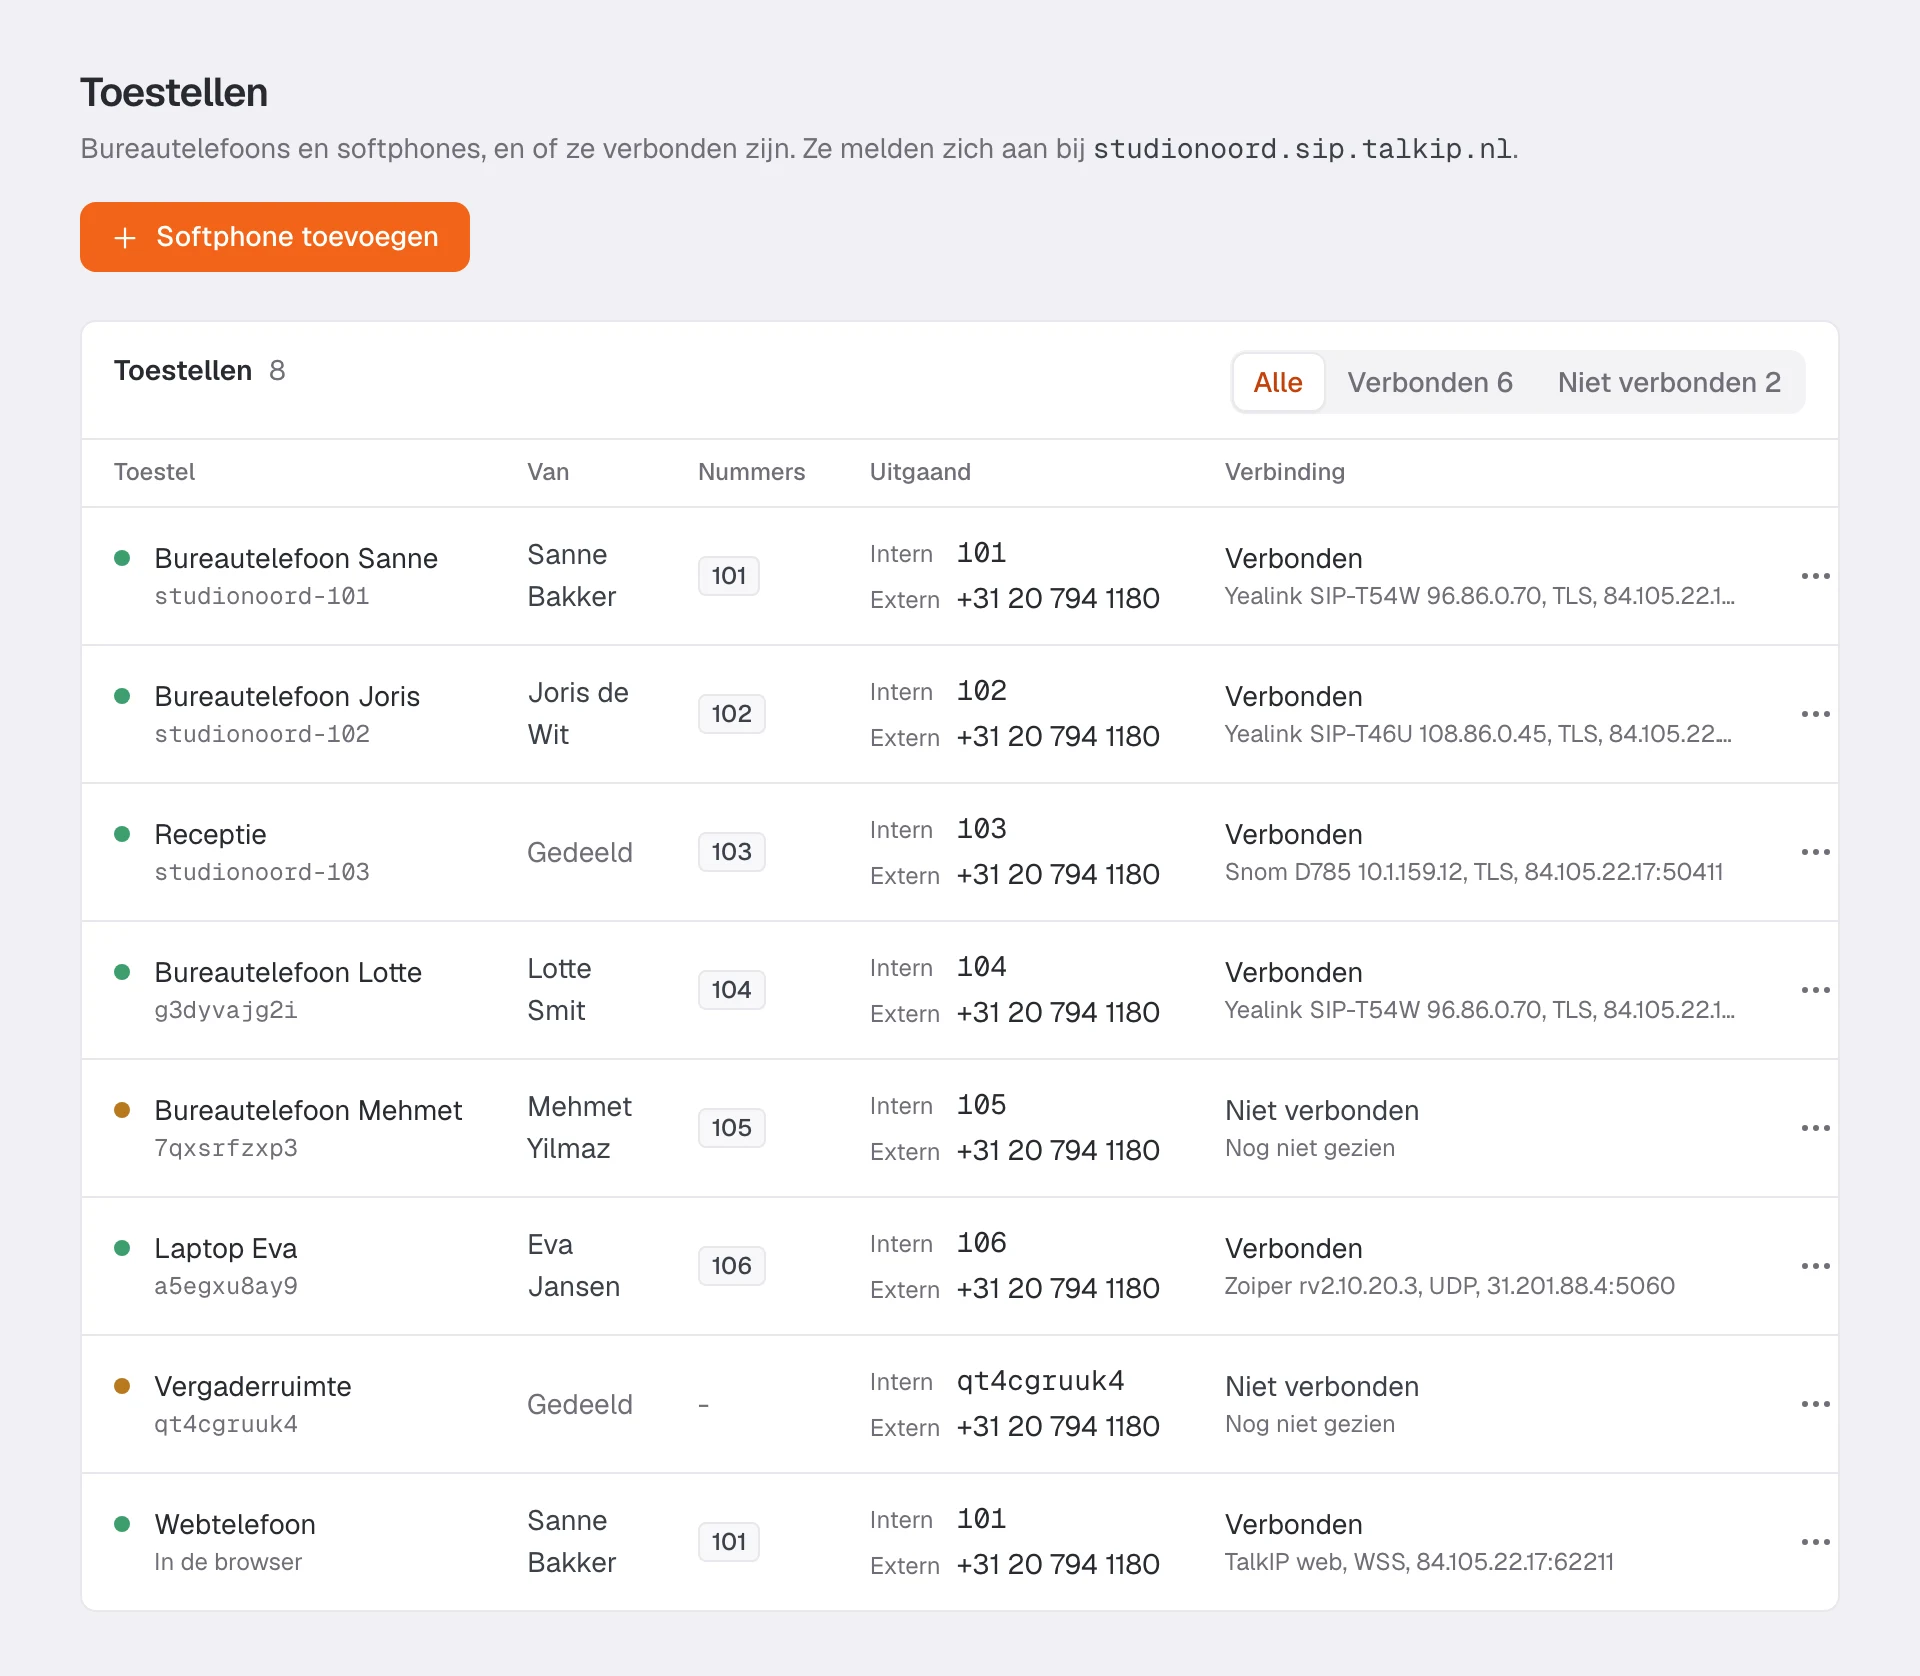Click the Toestel column header

(x=154, y=472)
